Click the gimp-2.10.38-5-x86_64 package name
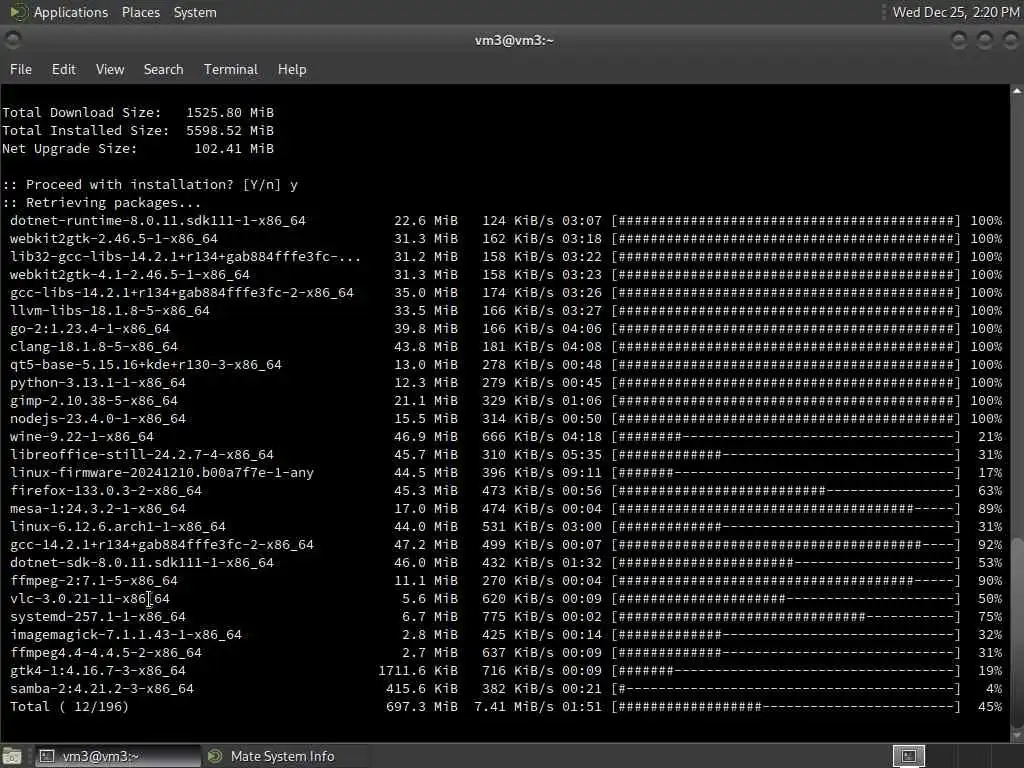 [x=93, y=400]
